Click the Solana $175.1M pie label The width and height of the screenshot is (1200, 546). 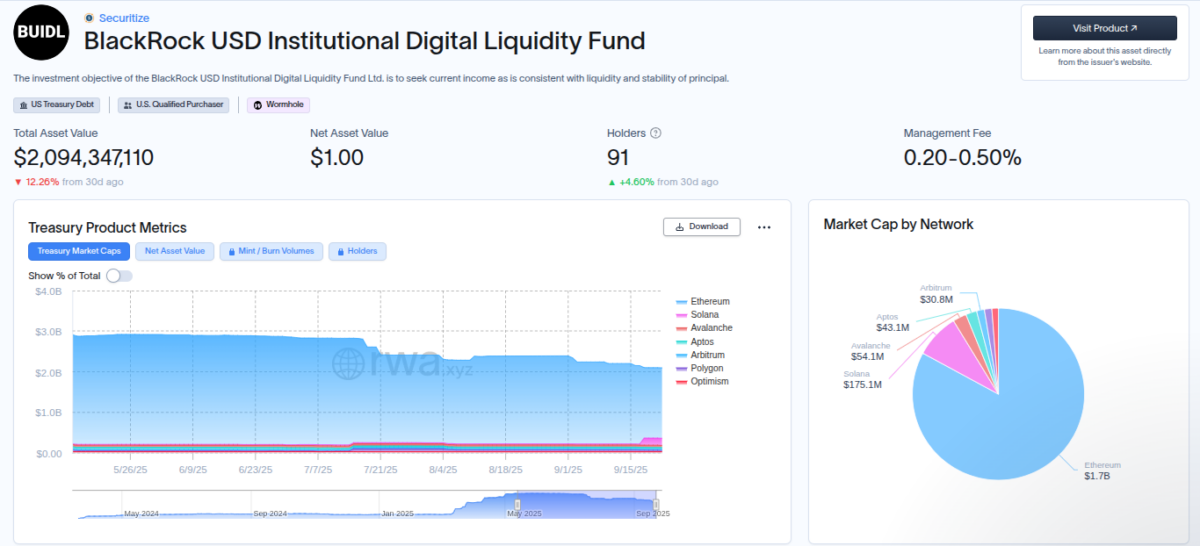pos(862,379)
